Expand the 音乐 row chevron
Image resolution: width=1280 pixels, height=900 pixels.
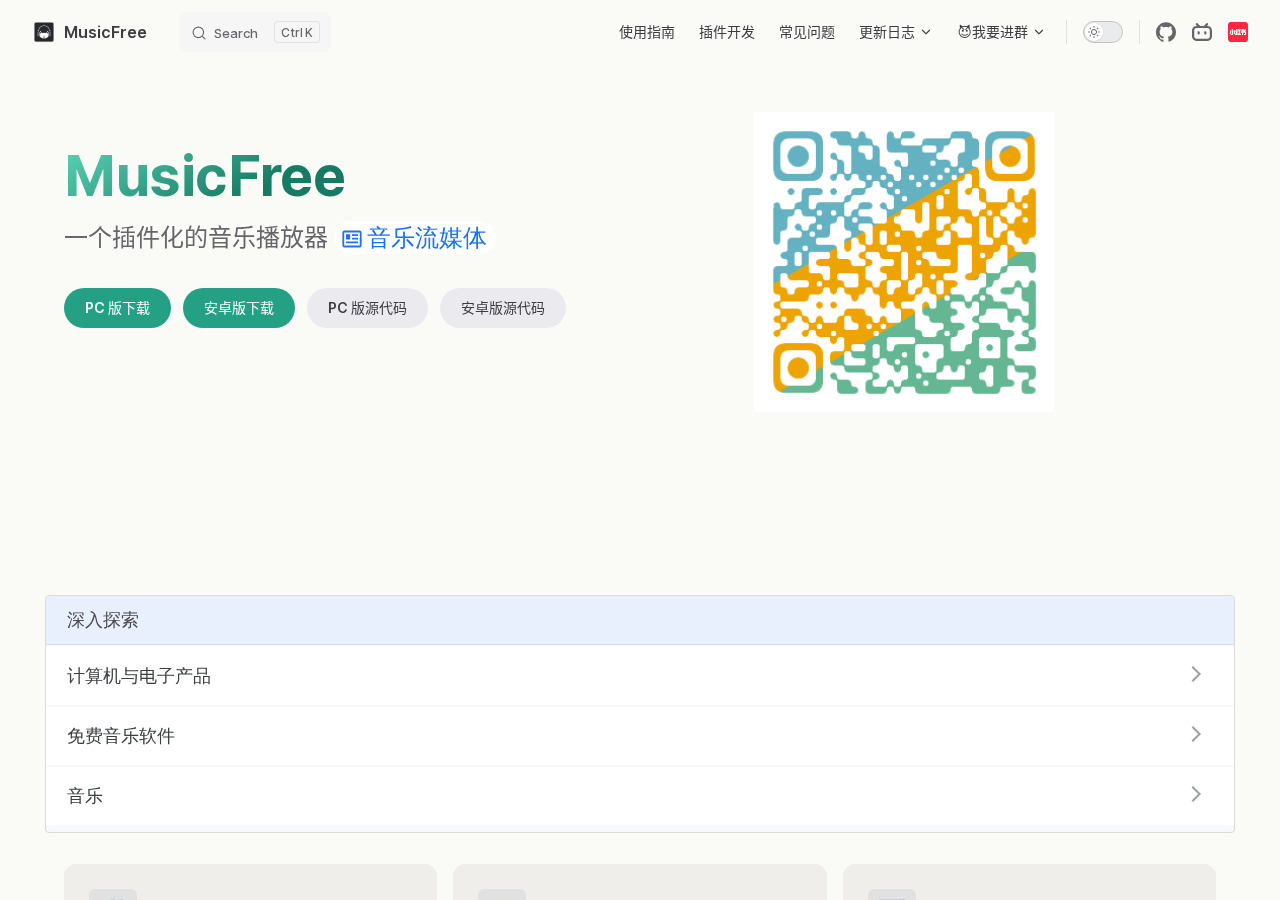pyautogui.click(x=1196, y=794)
